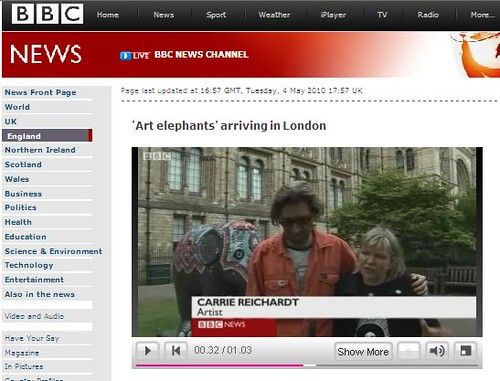The width and height of the screenshot is (500, 381).
Task: Open Also in the news
Action: pyautogui.click(x=39, y=295)
